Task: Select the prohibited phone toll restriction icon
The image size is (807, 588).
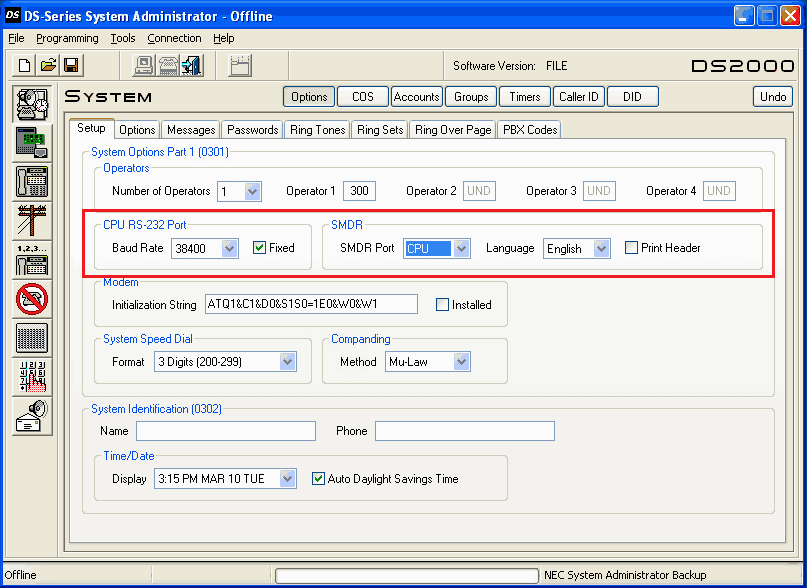Action: pos(32,299)
